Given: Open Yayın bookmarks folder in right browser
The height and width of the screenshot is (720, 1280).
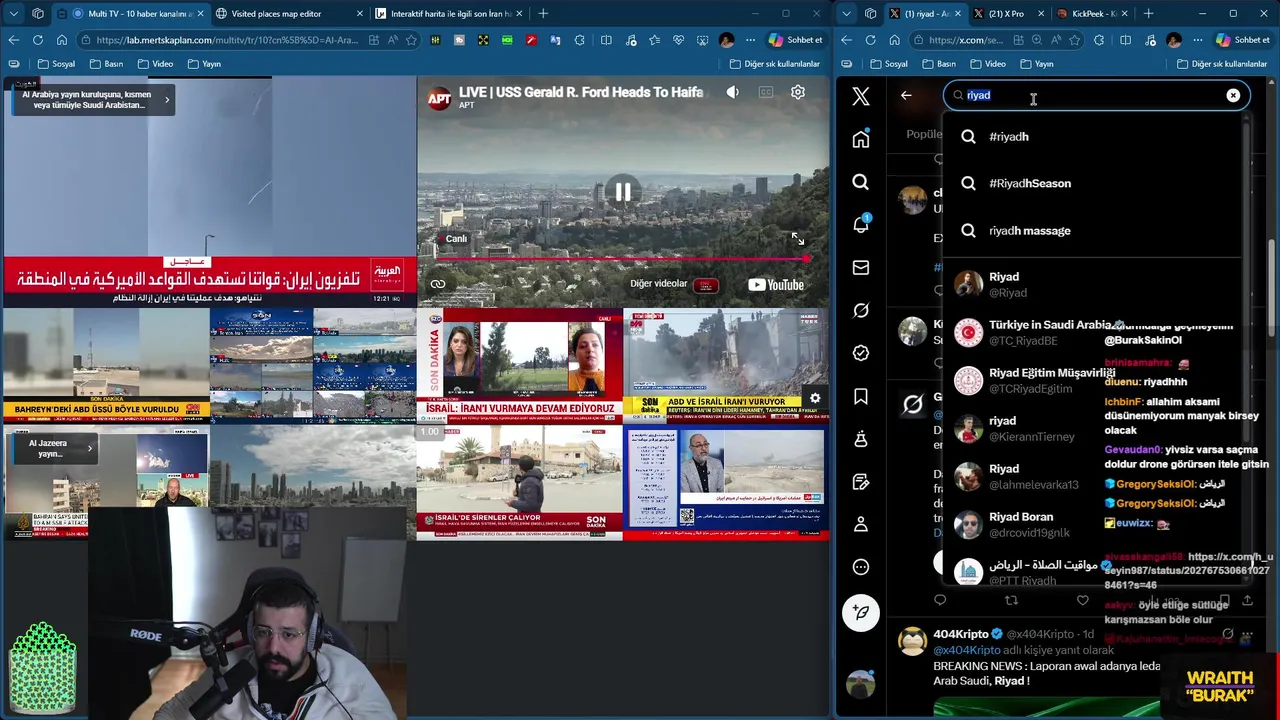Looking at the screenshot, I should pos(1037,64).
